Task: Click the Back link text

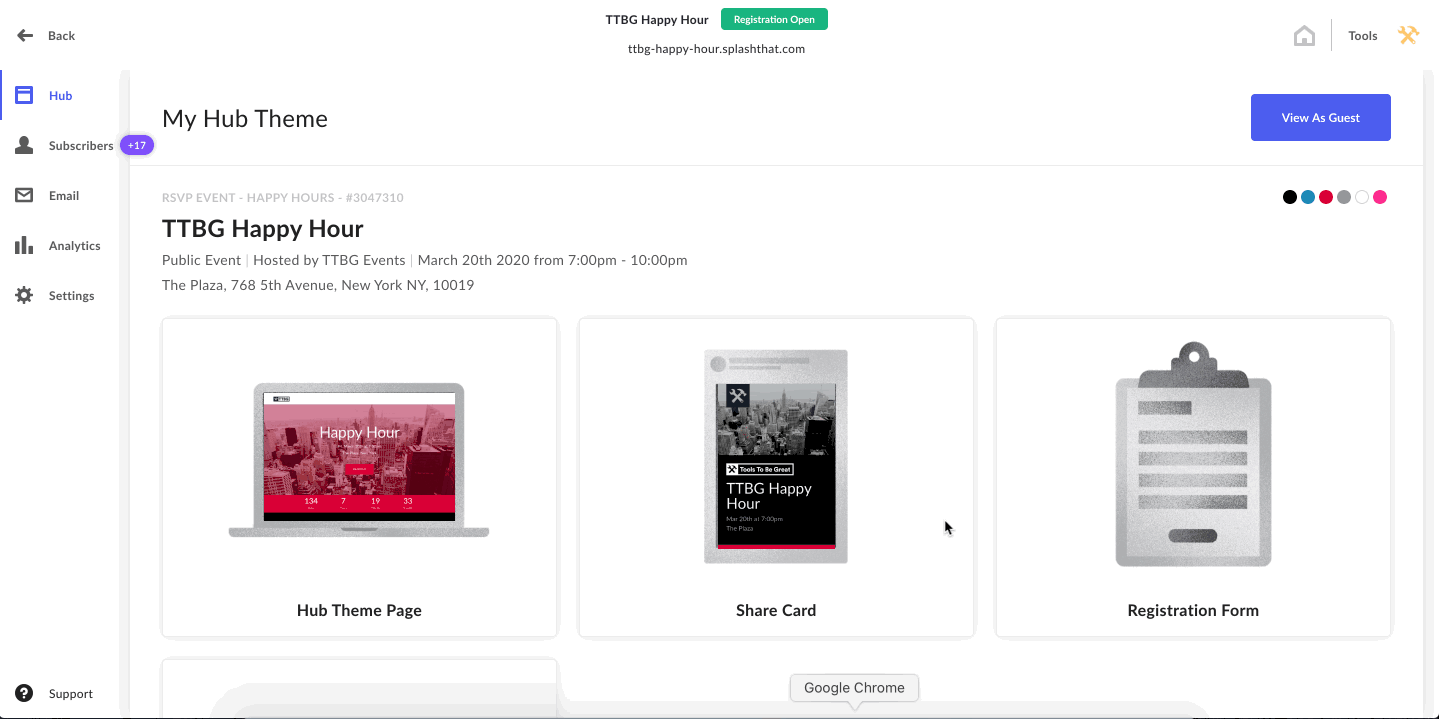Action: pos(62,36)
